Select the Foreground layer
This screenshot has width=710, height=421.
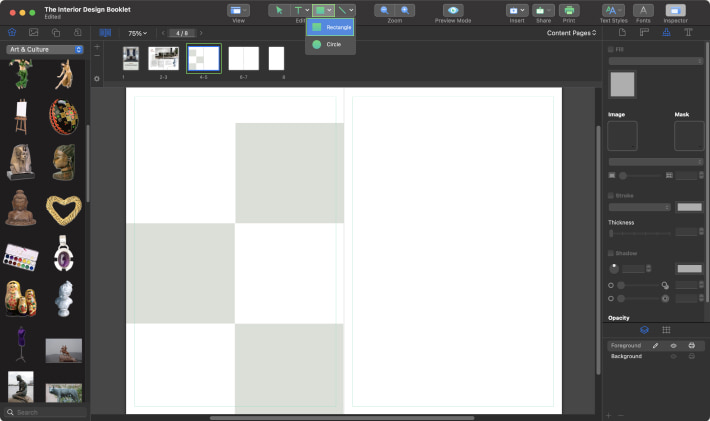tap(626, 345)
